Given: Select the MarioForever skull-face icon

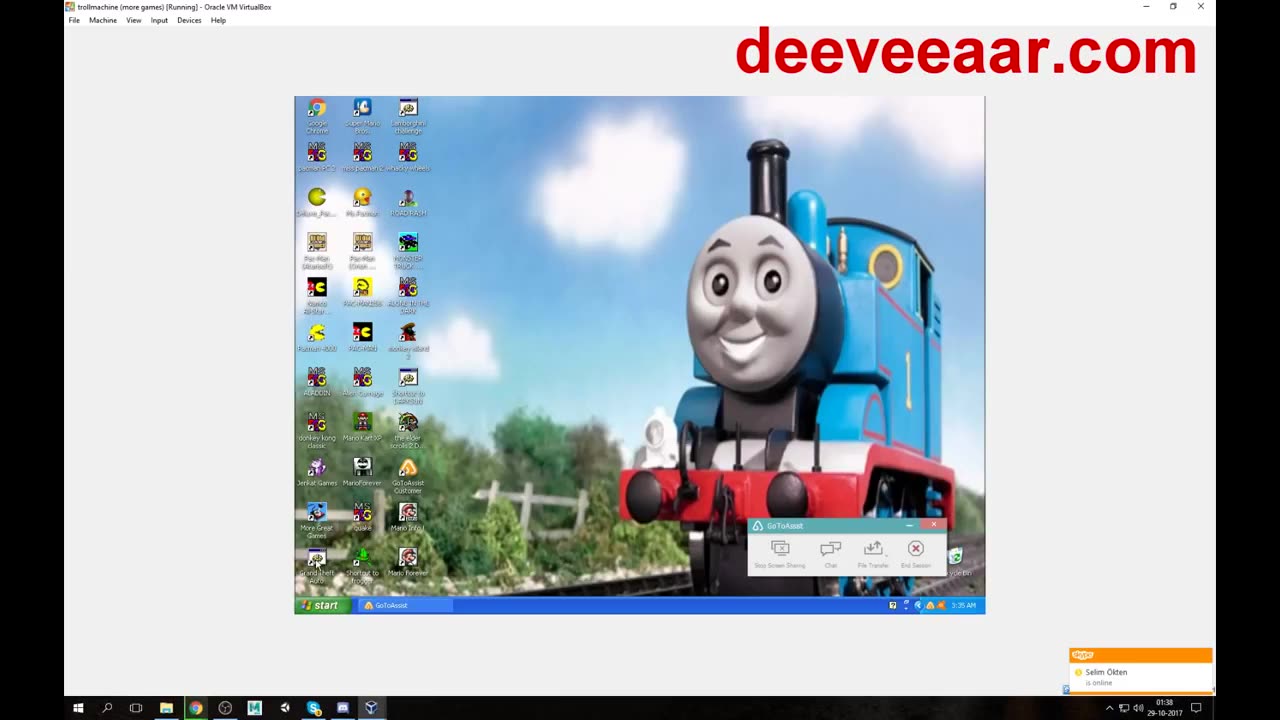Looking at the screenshot, I should pos(362,472).
